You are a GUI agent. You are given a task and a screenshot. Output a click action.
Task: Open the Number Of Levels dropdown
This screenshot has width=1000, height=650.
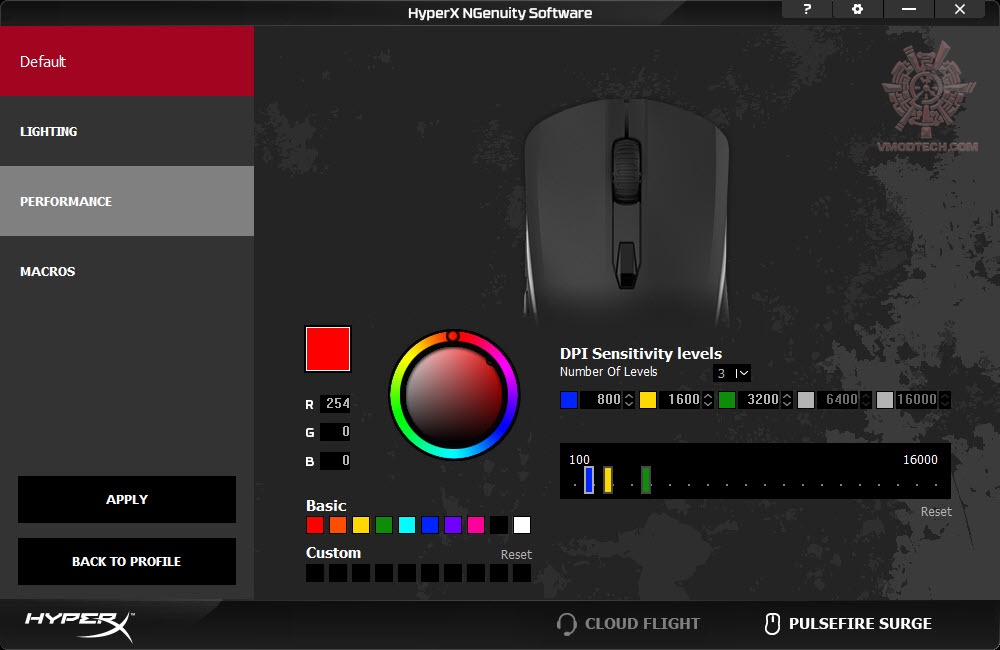(x=732, y=373)
